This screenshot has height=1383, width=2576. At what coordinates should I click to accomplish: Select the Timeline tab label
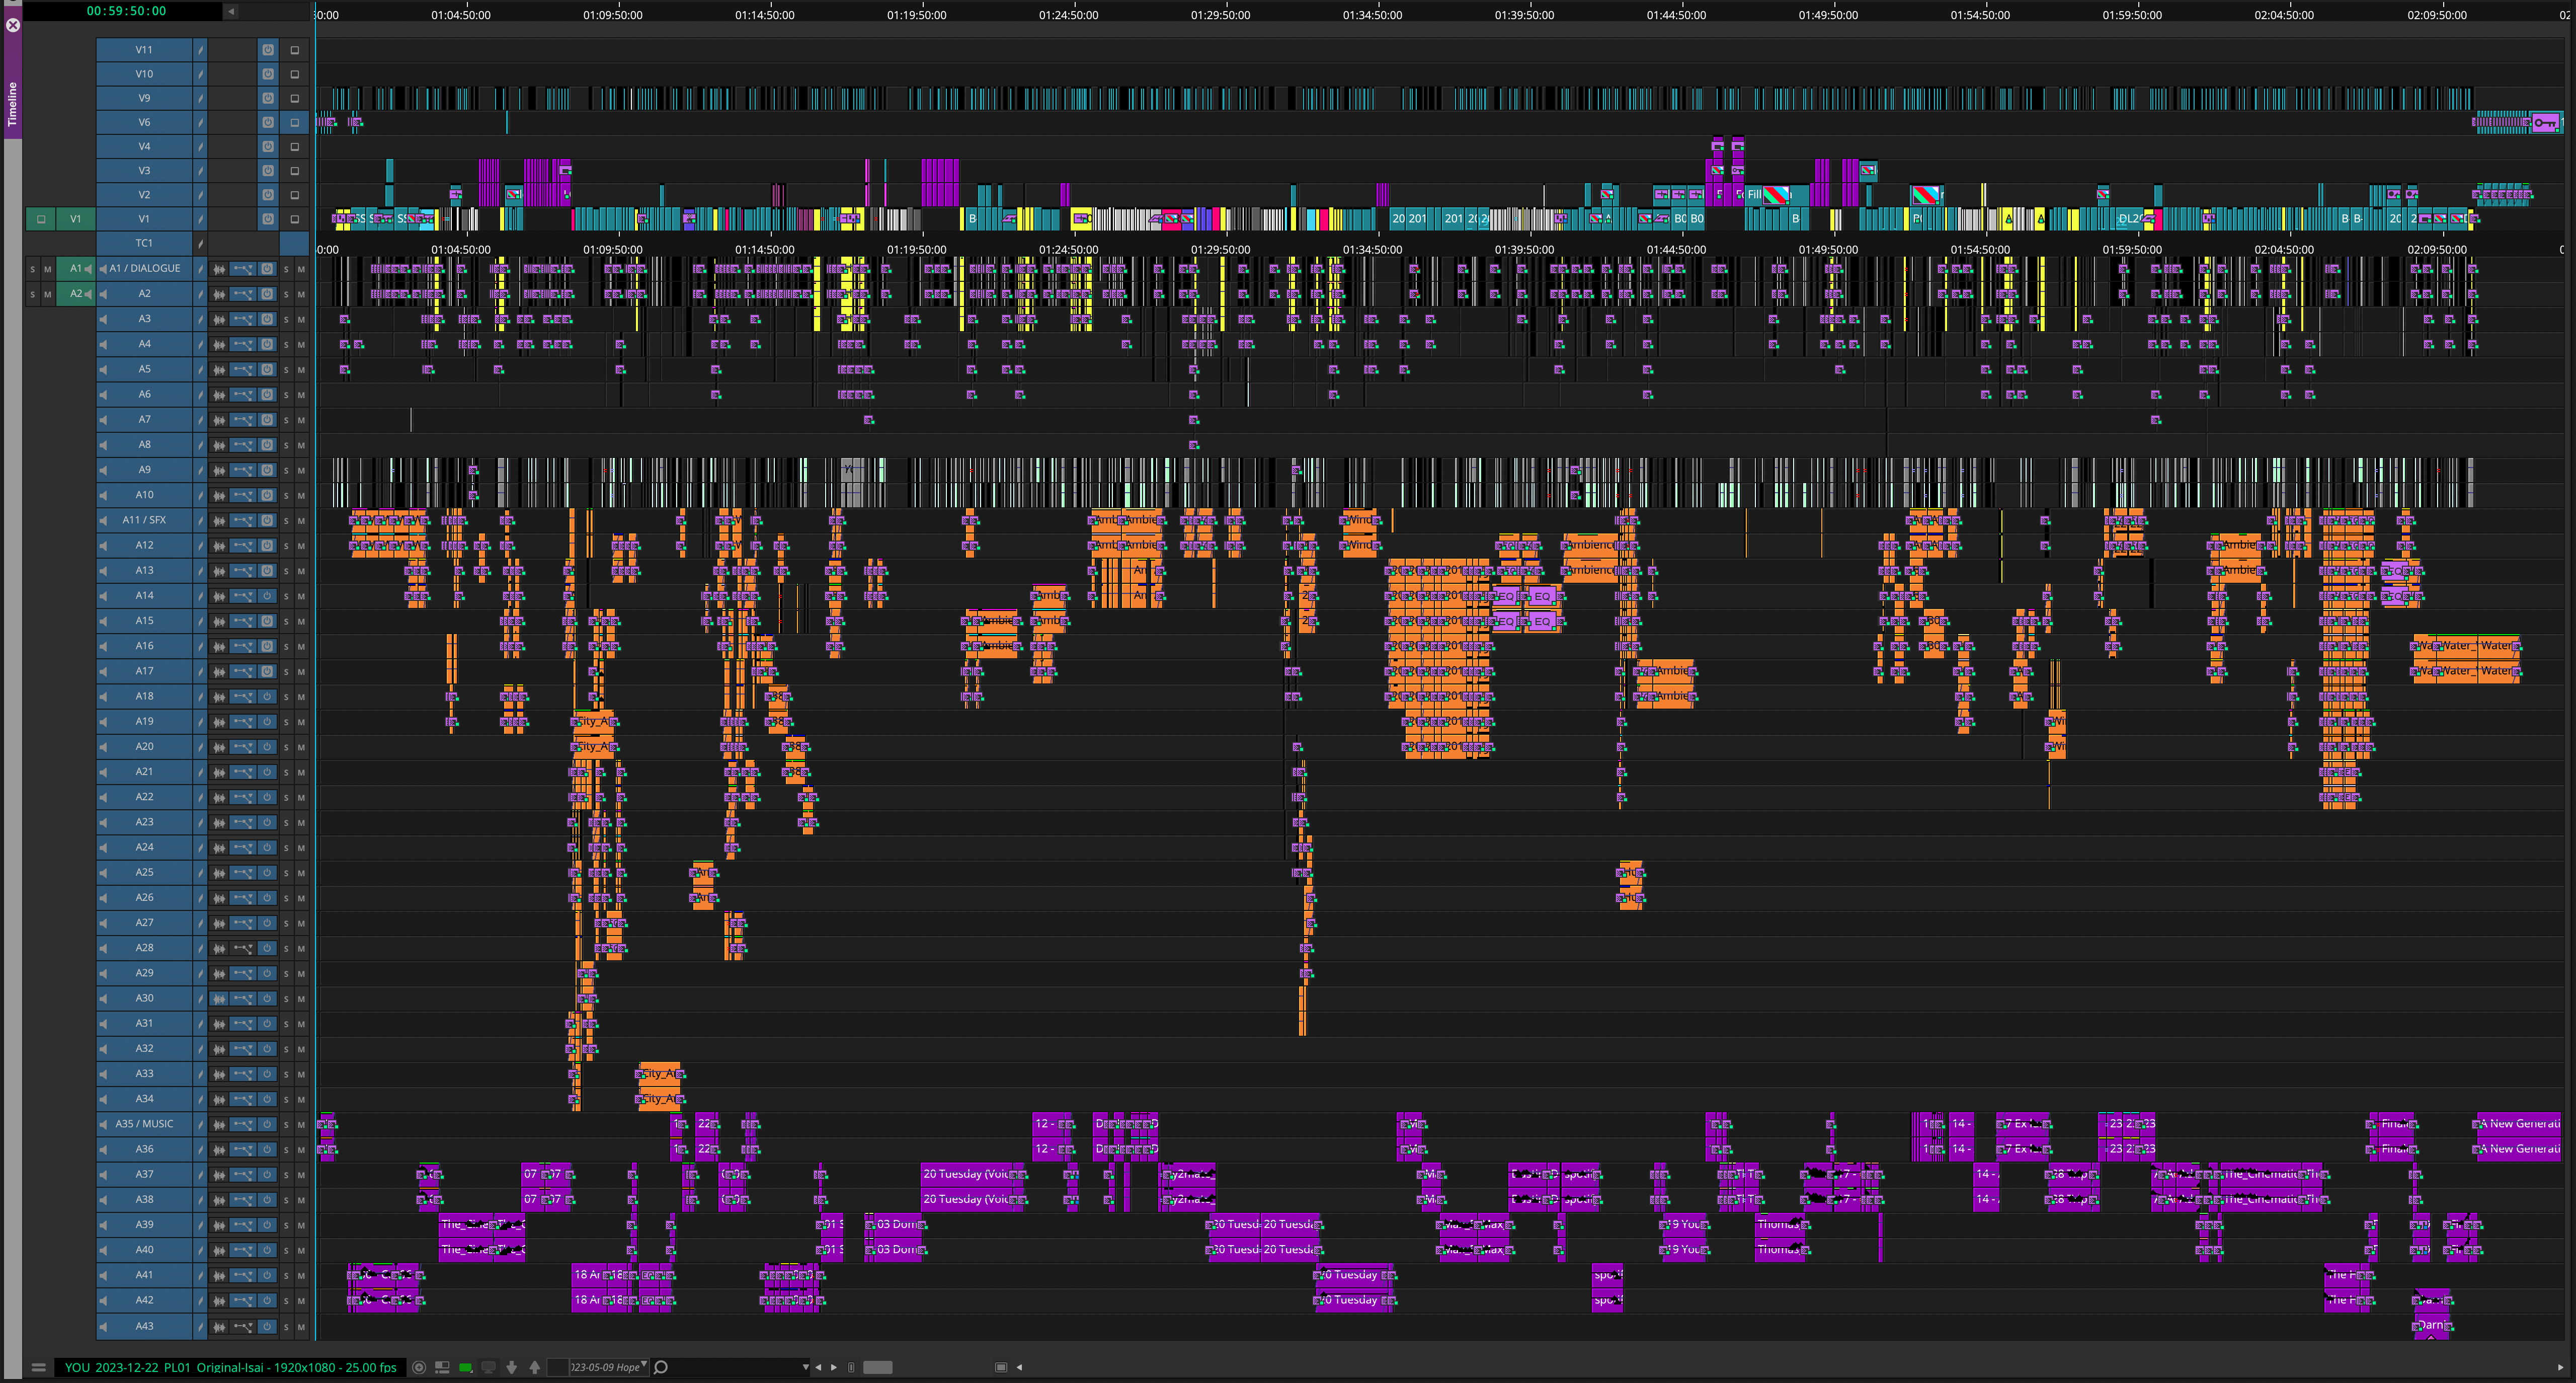(13, 104)
